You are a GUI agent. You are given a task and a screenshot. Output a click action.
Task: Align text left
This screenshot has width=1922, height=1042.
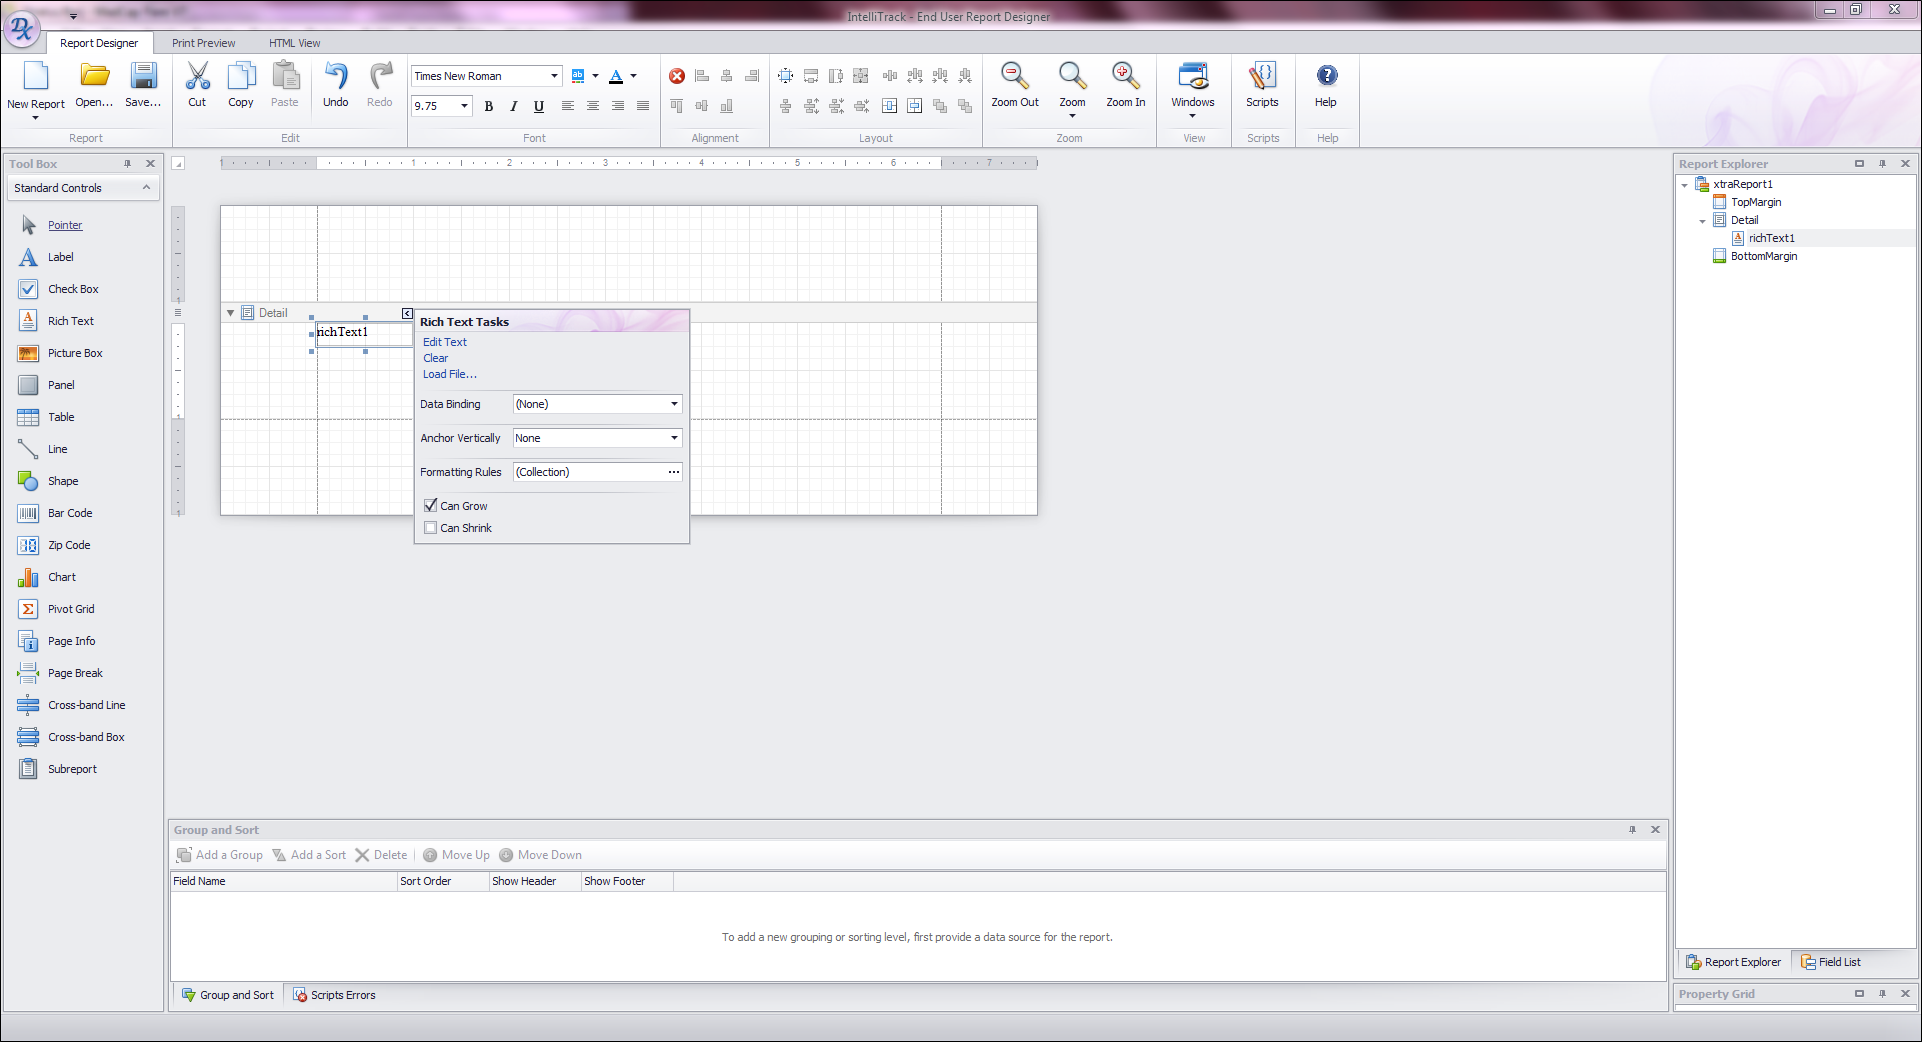coord(568,106)
